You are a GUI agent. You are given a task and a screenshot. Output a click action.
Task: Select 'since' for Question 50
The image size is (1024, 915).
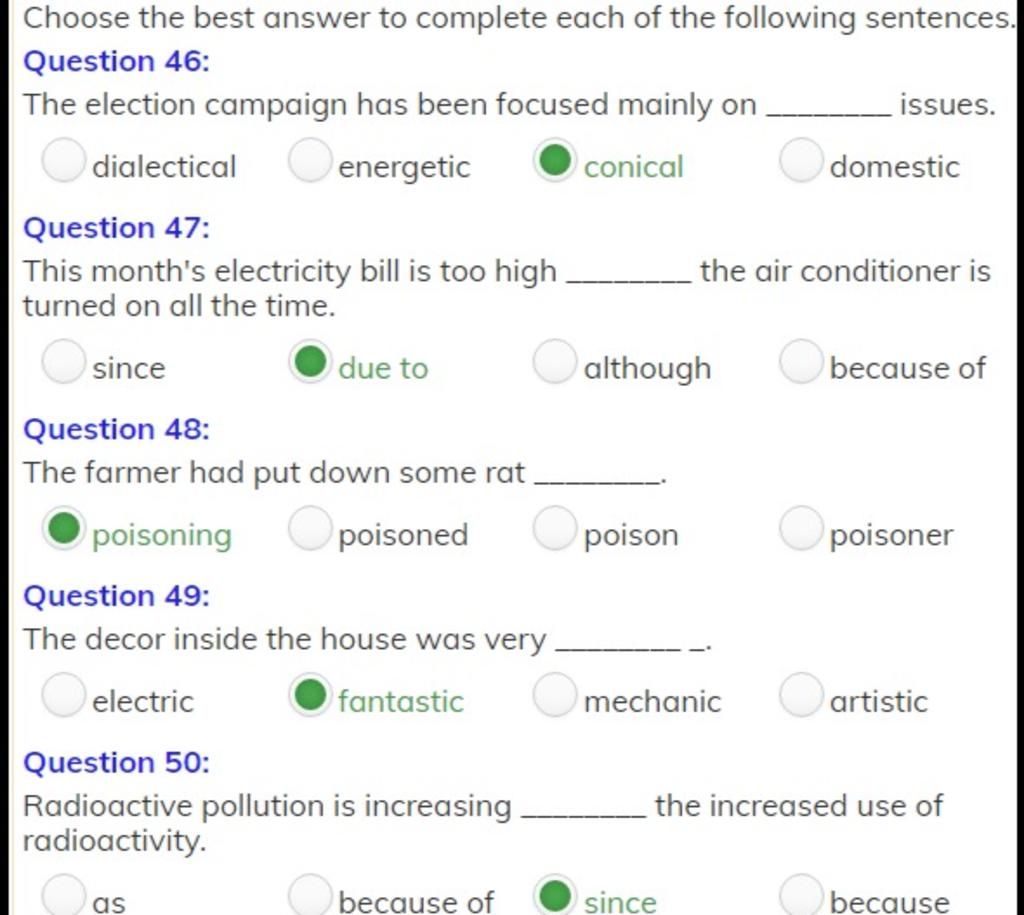555,895
